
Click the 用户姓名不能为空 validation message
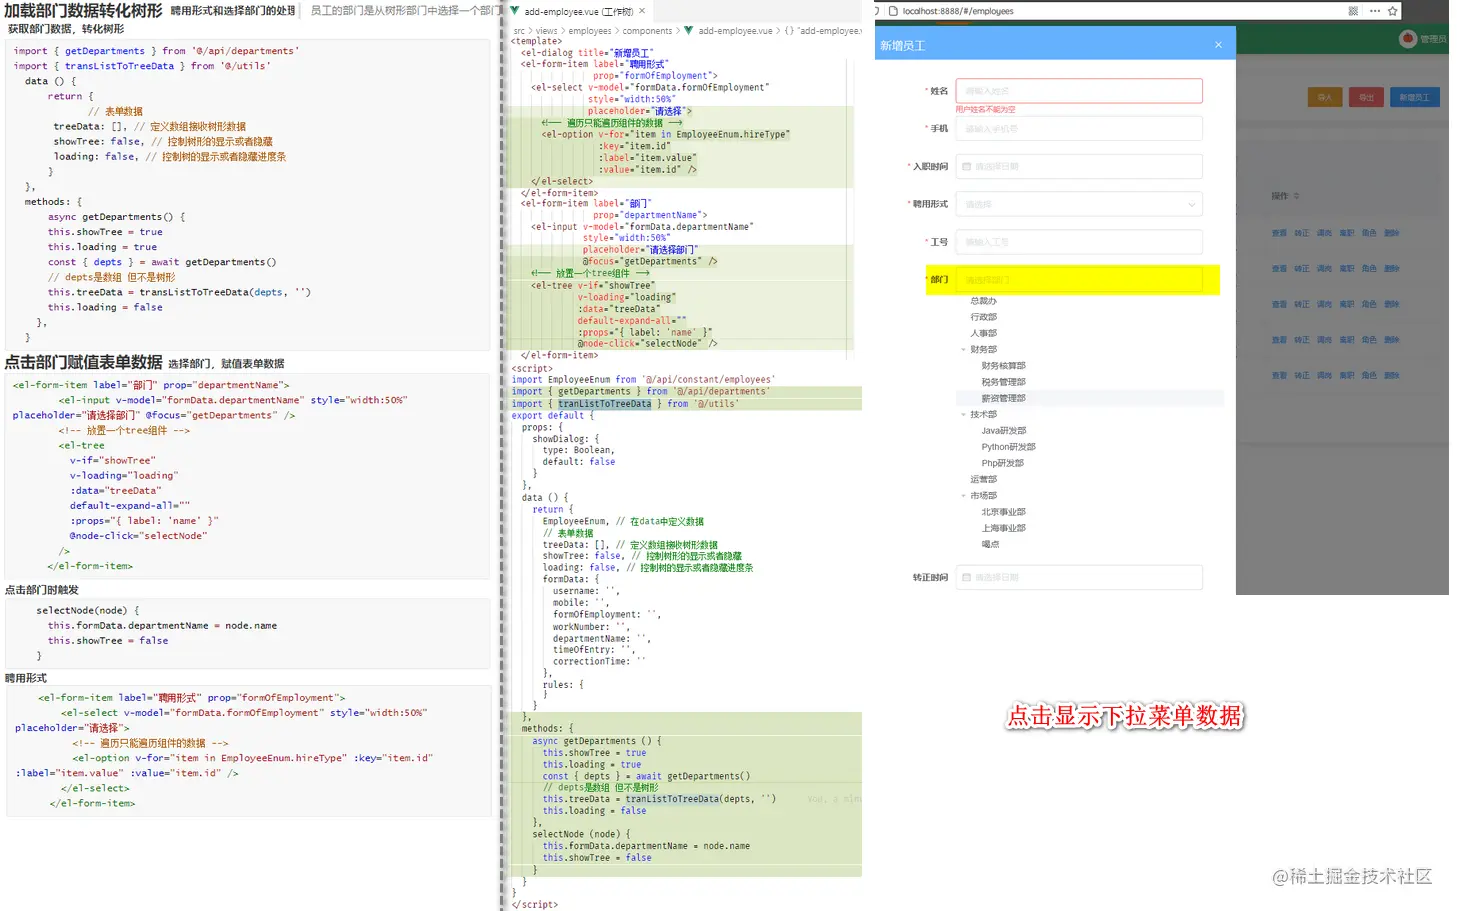coord(985,109)
